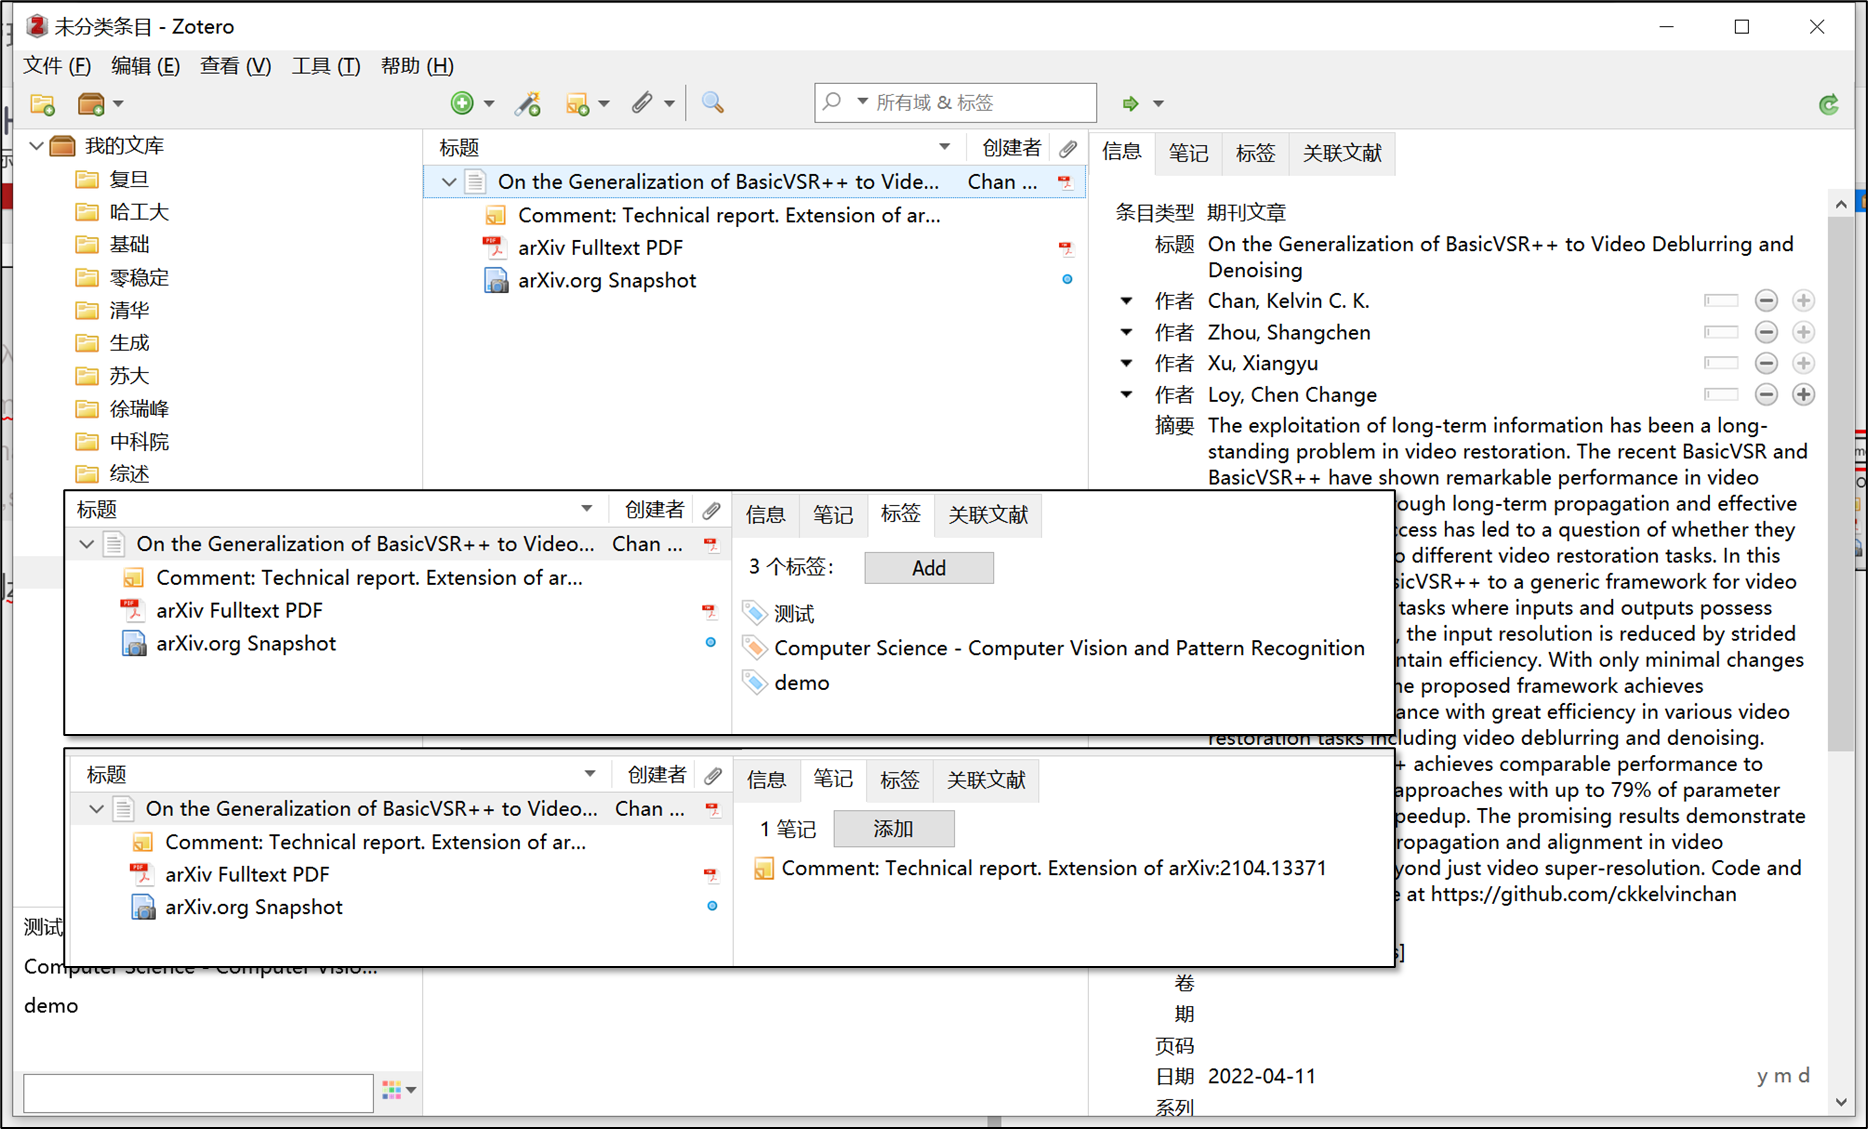Image resolution: width=1868 pixels, height=1129 pixels.
Task: Open creator type dropdown for Xu, Xiangyu
Action: pyautogui.click(x=1127, y=363)
